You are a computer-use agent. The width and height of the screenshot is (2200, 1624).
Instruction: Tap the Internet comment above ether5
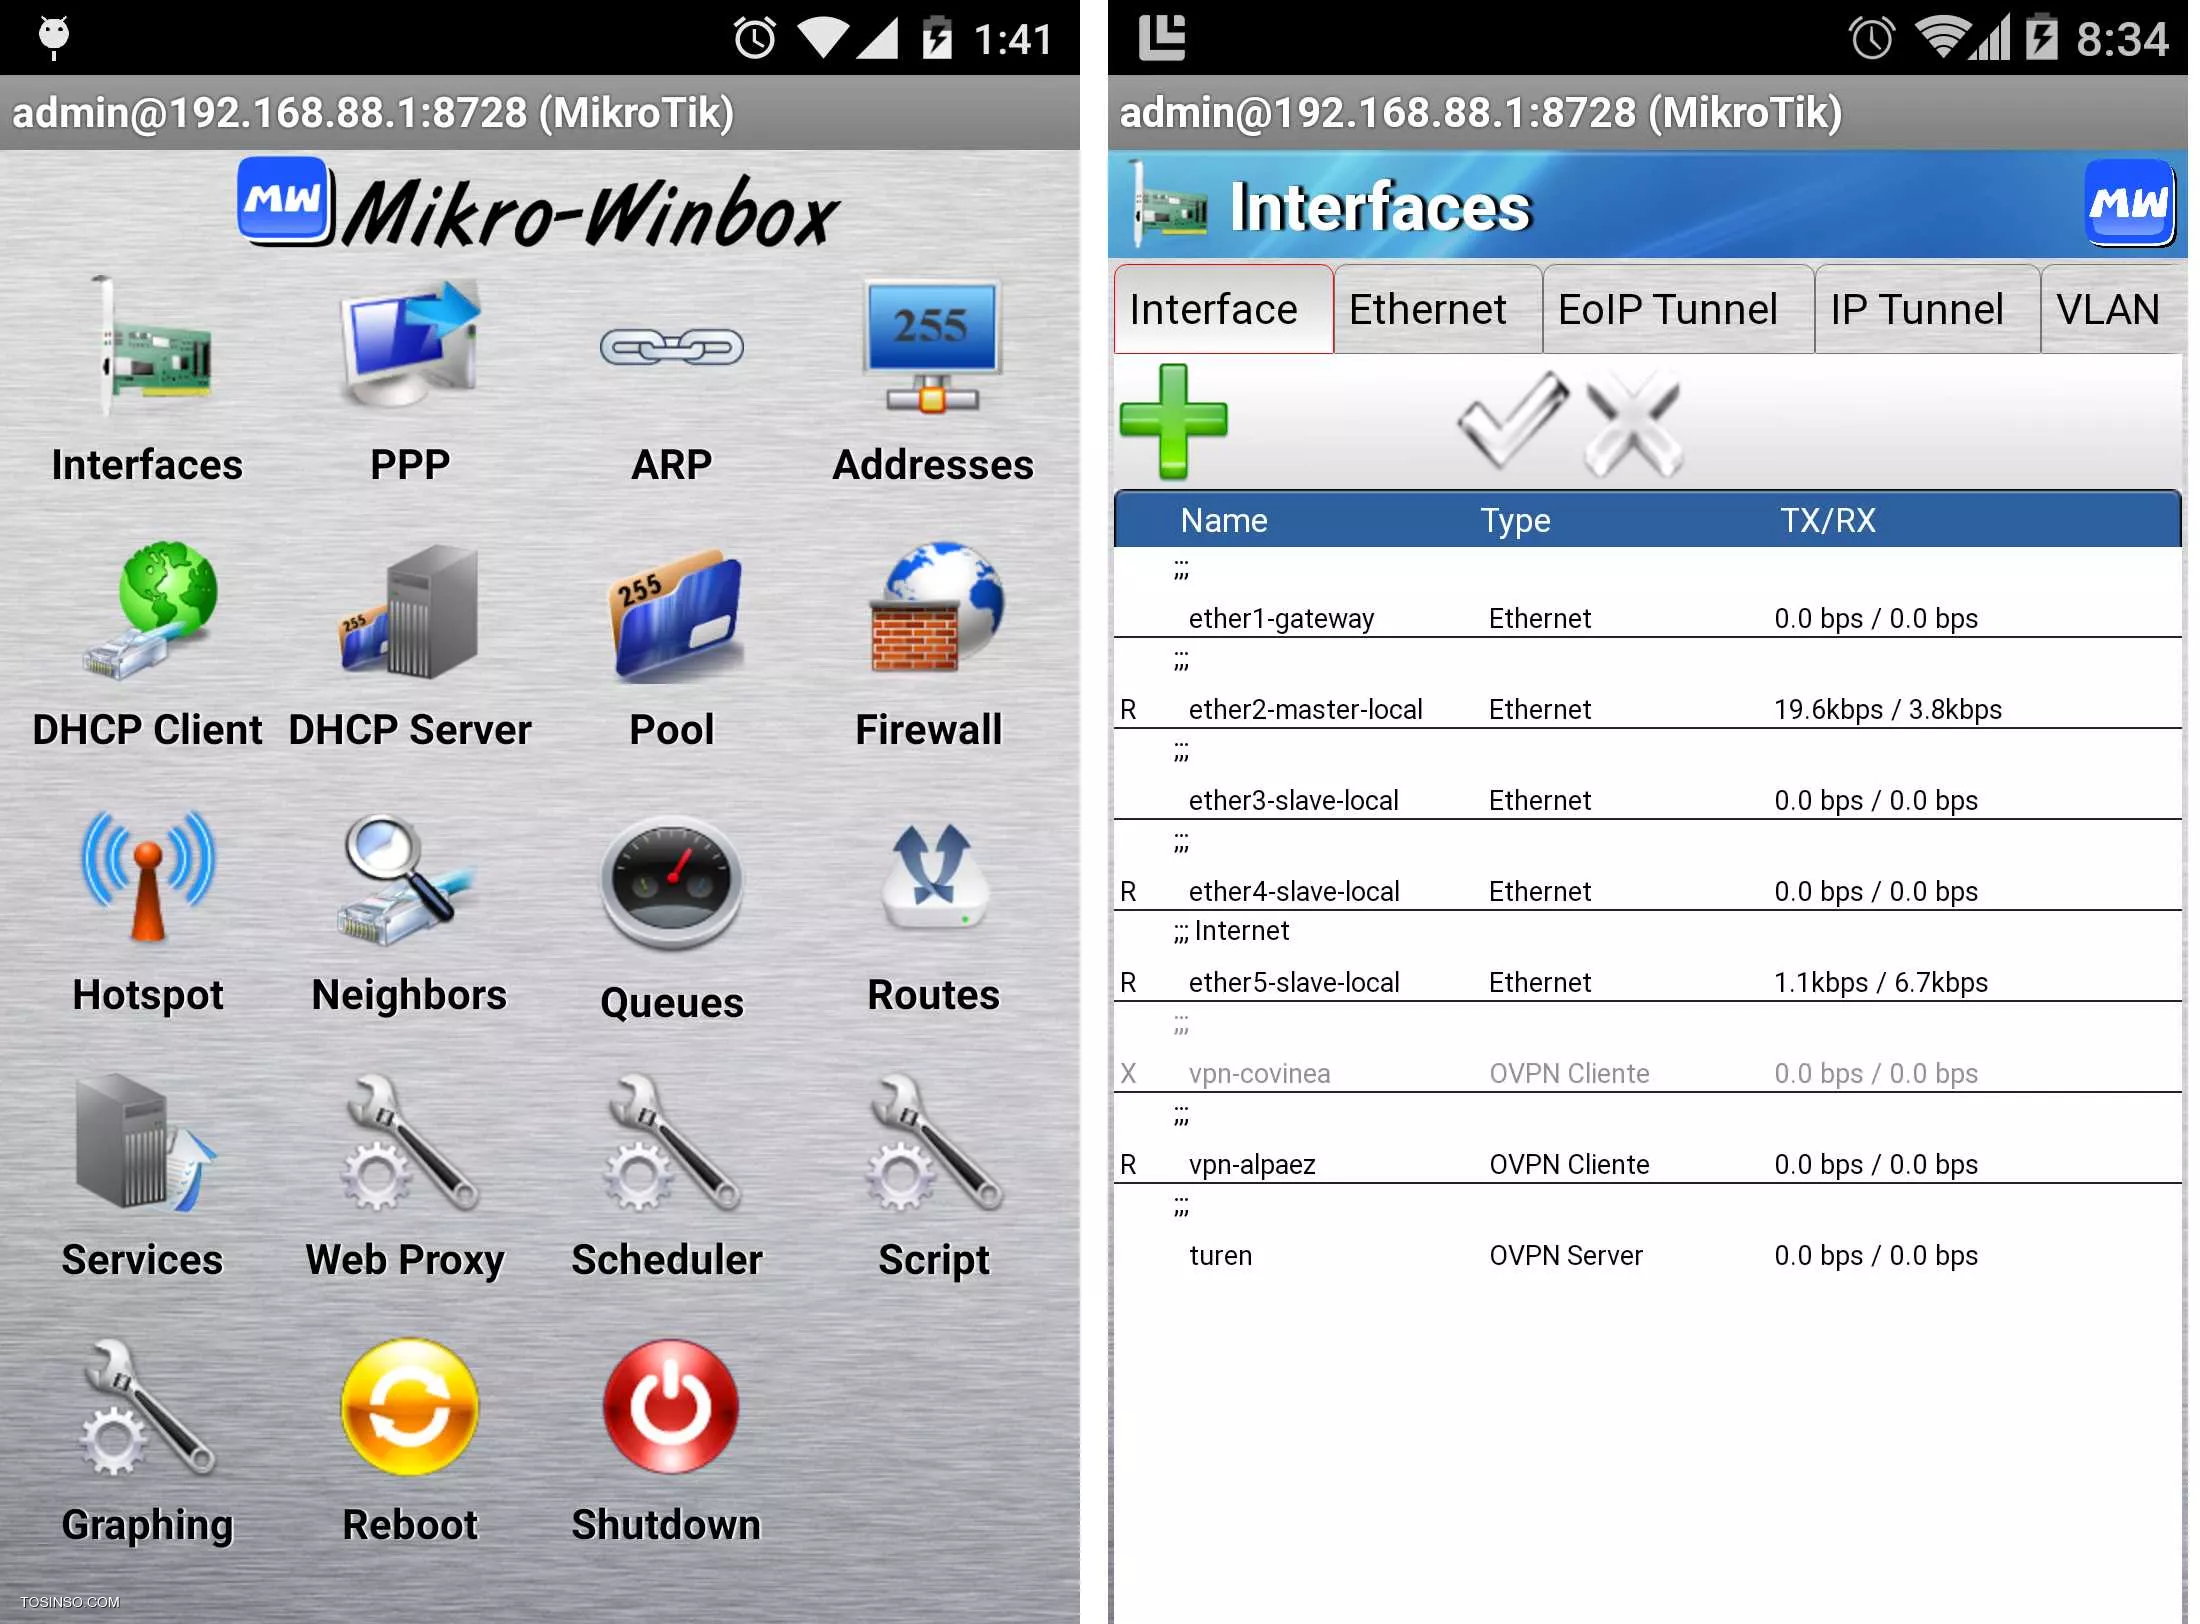[x=1232, y=931]
